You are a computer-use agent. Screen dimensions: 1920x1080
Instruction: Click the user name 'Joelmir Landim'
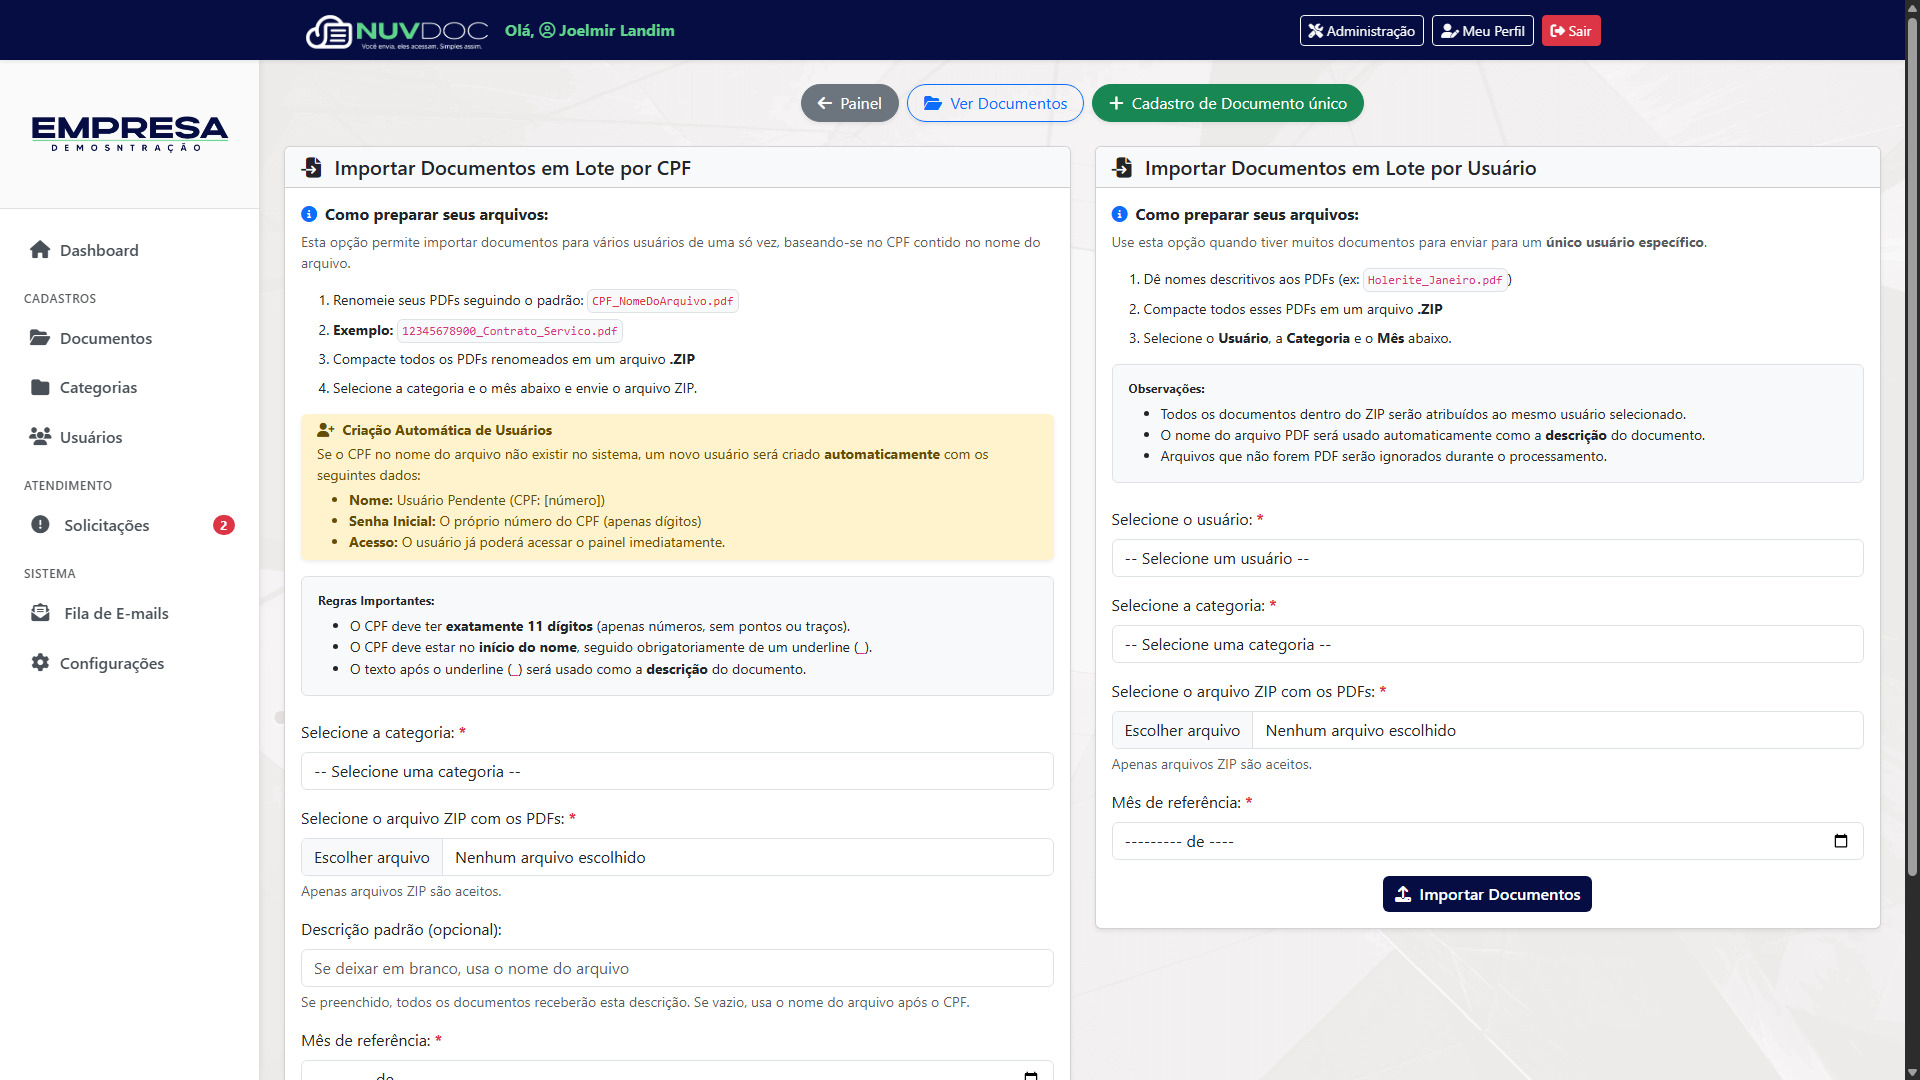(616, 30)
